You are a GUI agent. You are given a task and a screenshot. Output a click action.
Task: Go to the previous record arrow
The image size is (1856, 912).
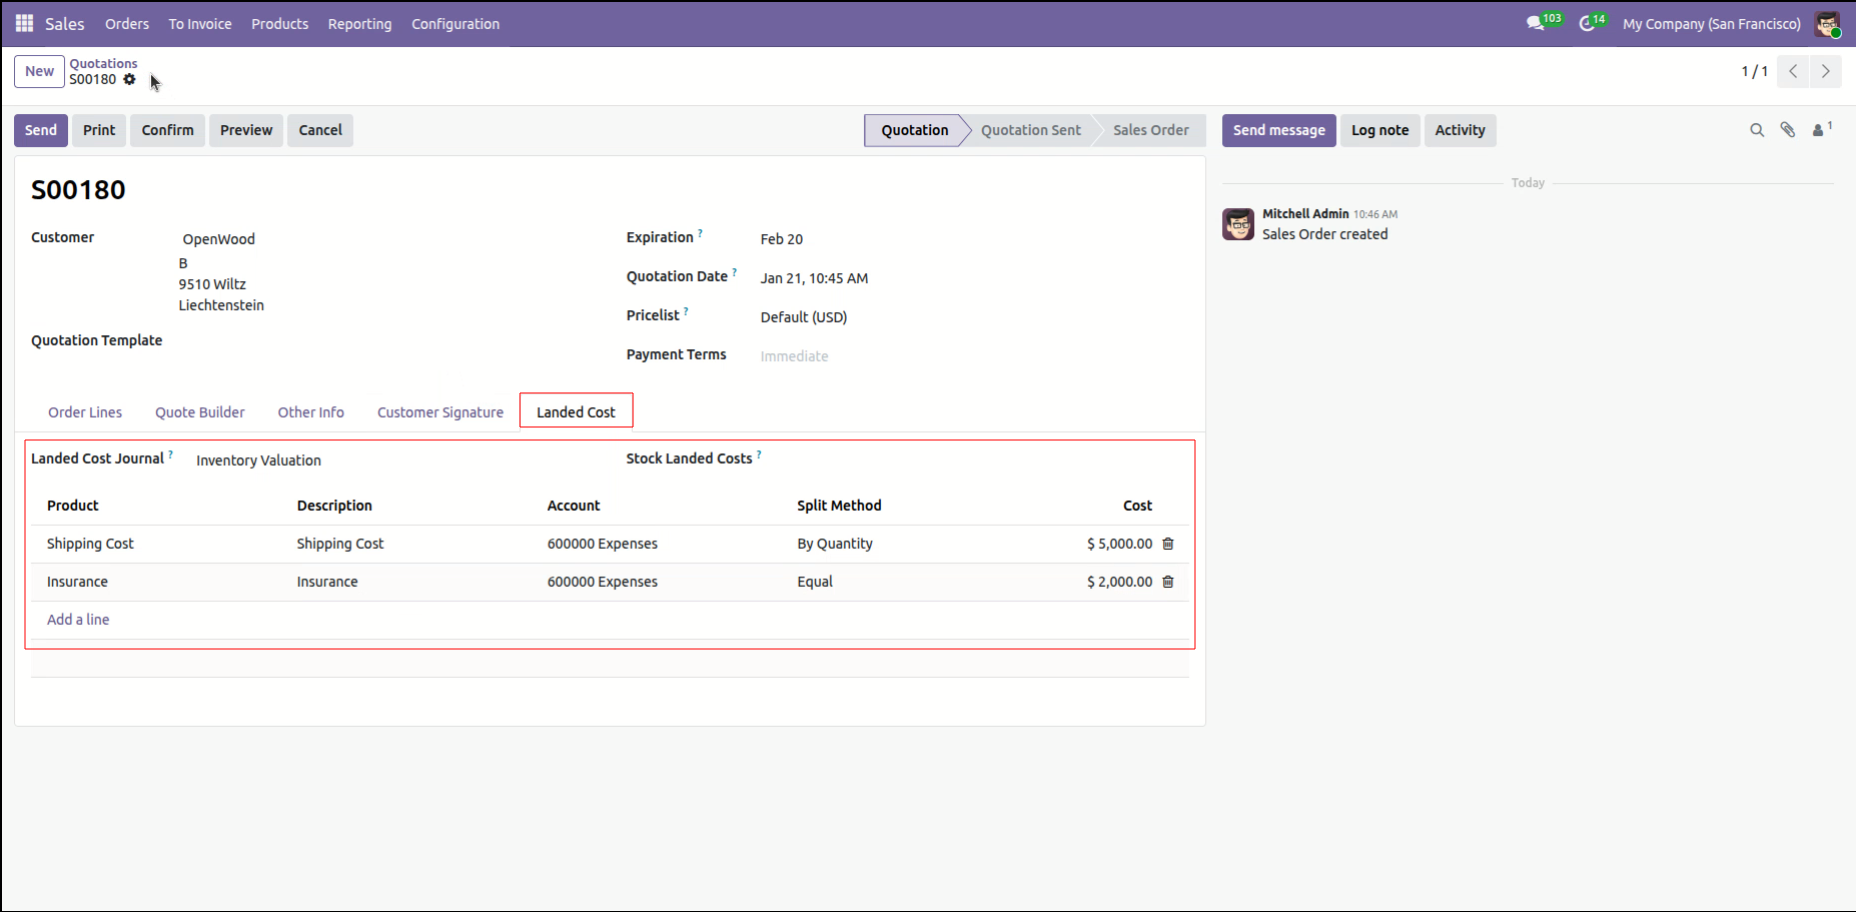tap(1793, 71)
